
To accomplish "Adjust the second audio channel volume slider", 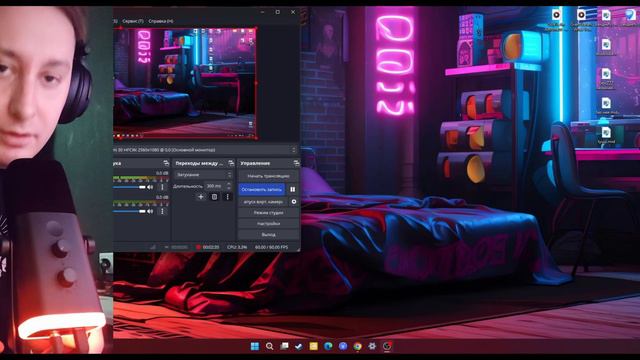I will point(129,211).
